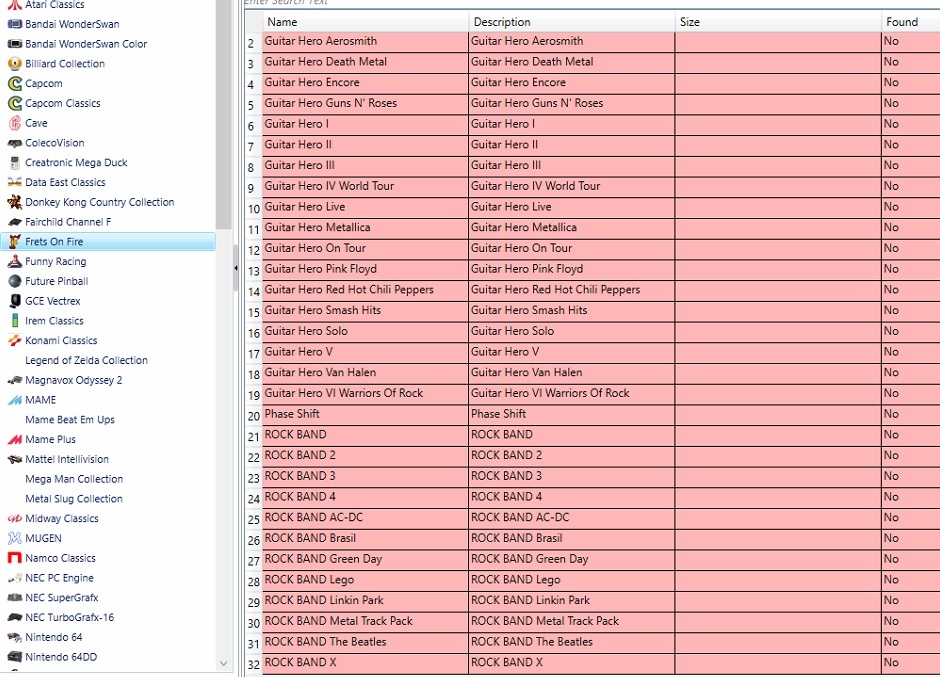
Task: Click the NEC PC Engine icon
Action: [14, 578]
